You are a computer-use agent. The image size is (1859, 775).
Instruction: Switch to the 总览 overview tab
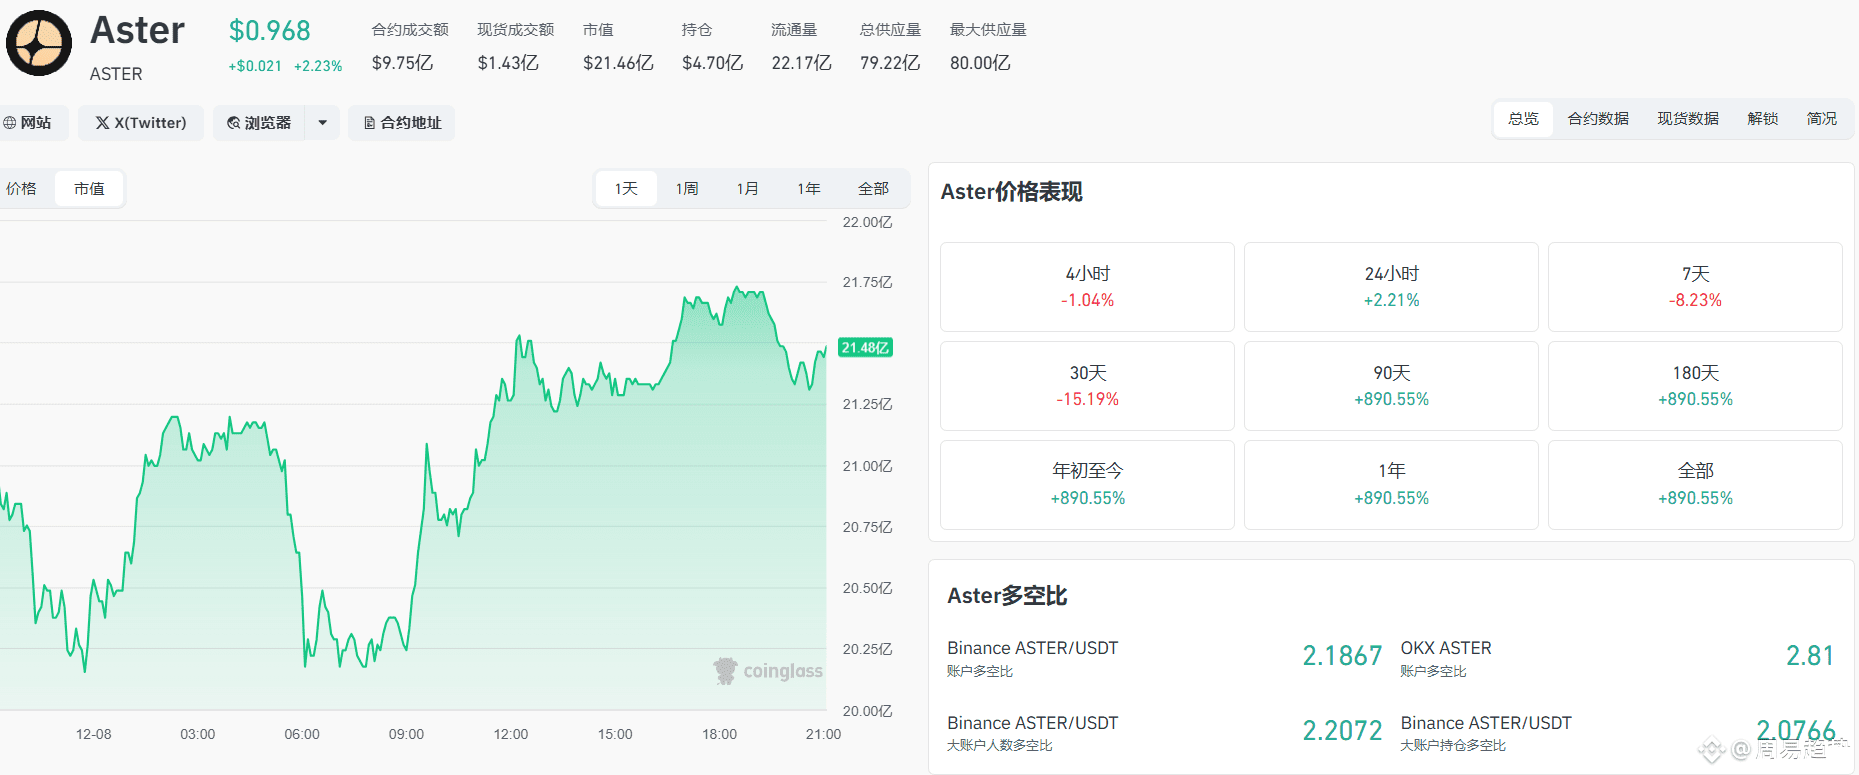[1524, 119]
